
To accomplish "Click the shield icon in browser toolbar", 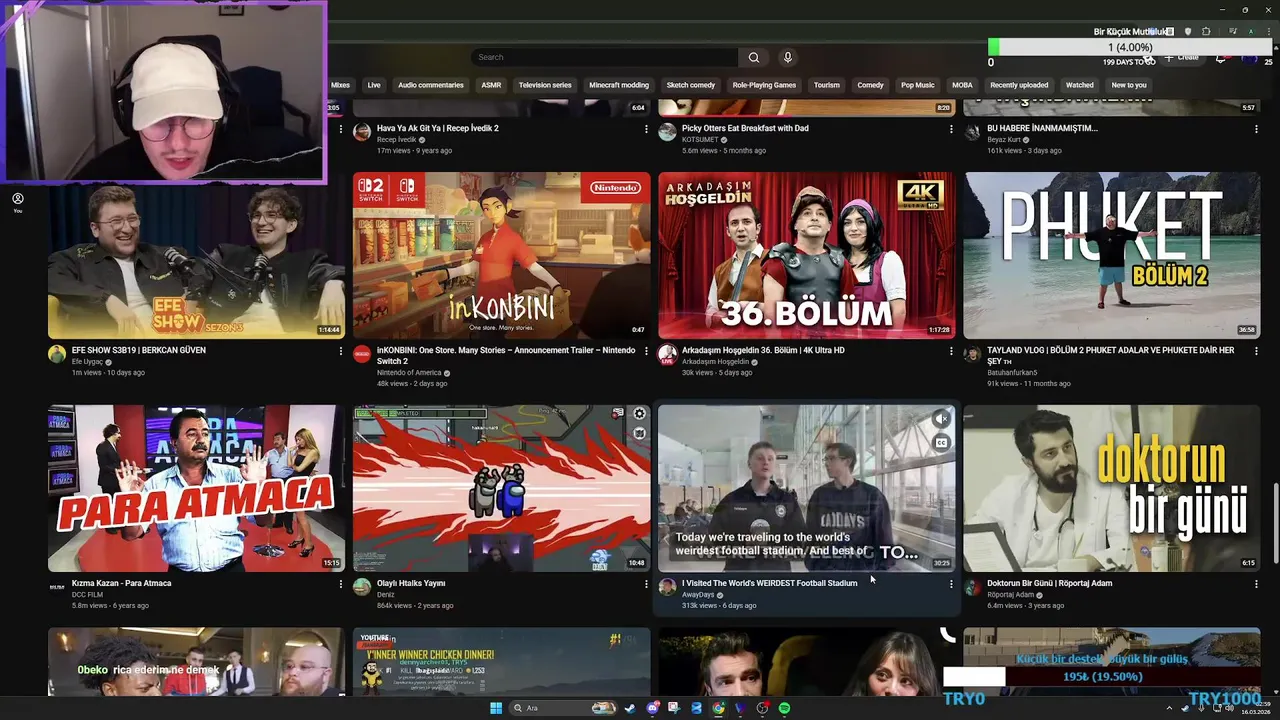I will [1188, 32].
